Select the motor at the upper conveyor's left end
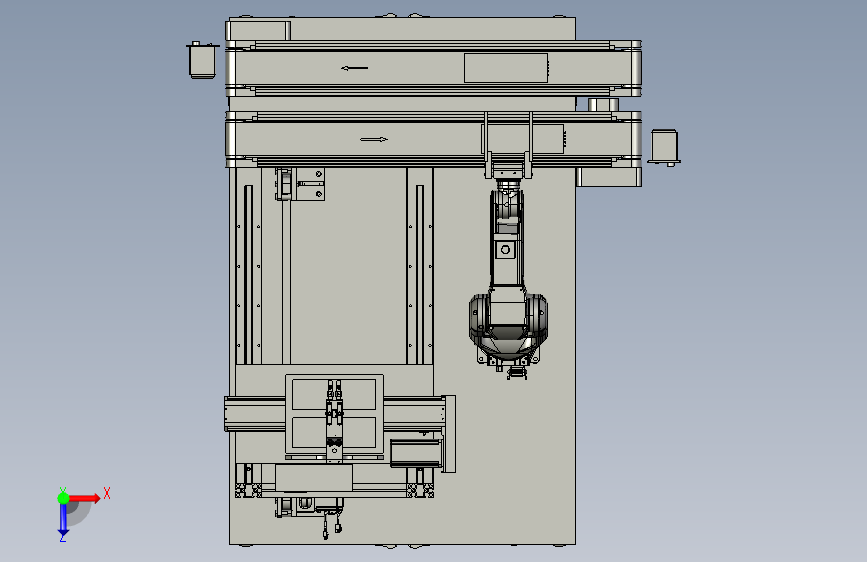The height and width of the screenshot is (562, 867). pyautogui.click(x=202, y=60)
